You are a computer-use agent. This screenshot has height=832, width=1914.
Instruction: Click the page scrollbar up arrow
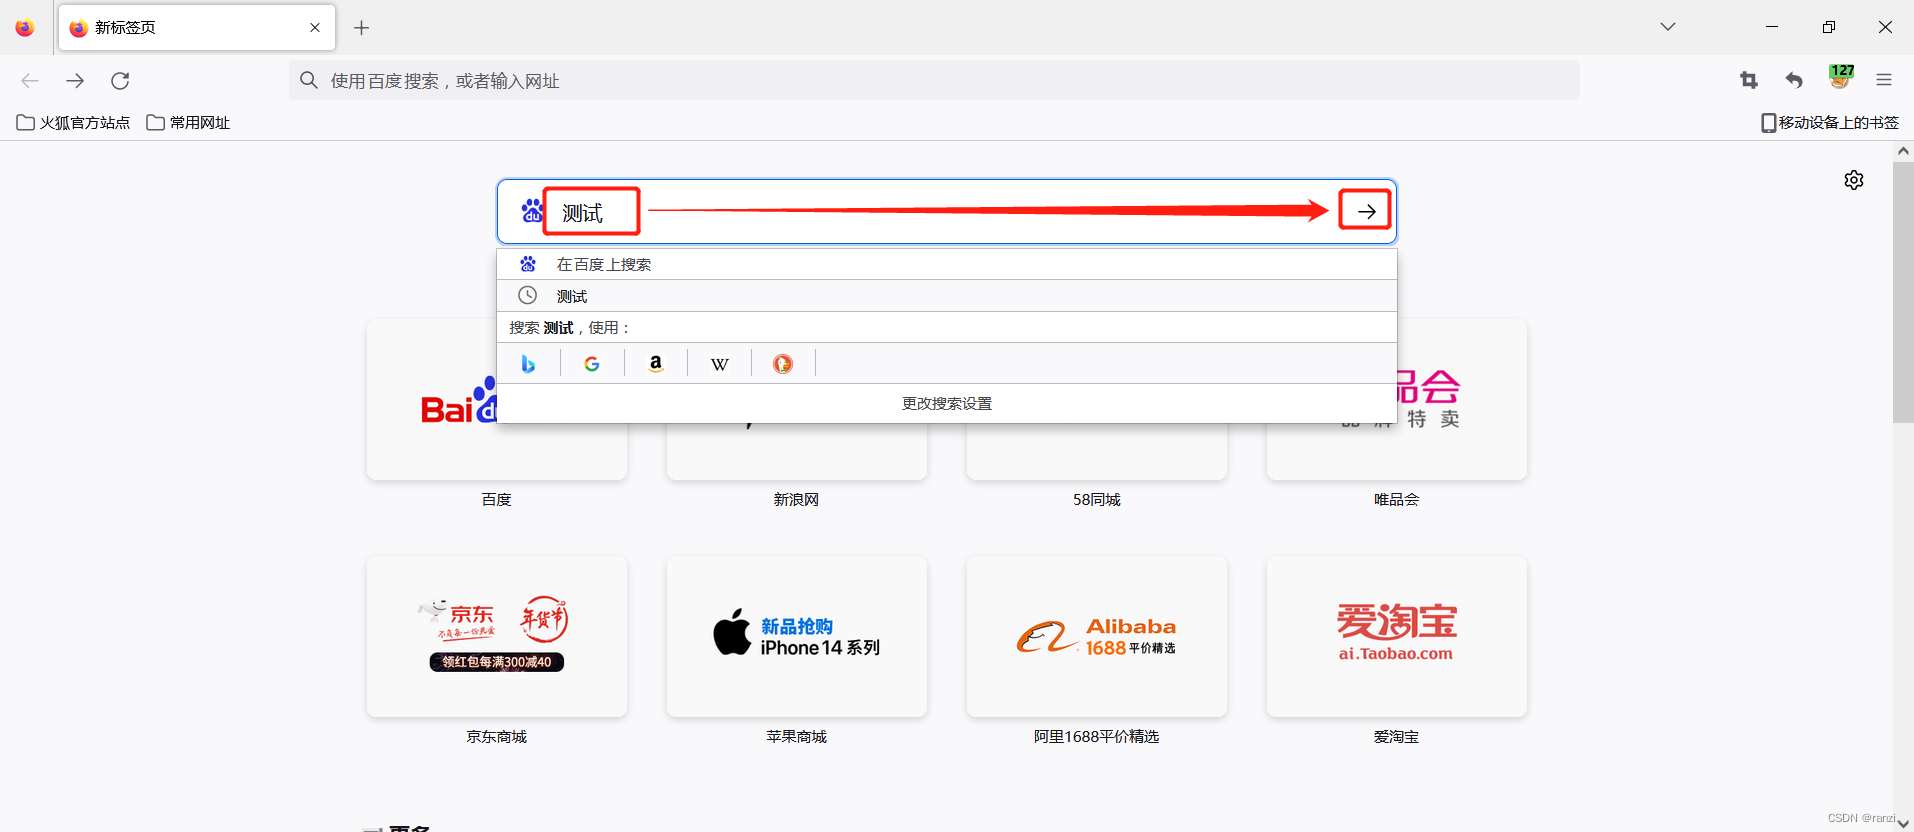(1903, 151)
